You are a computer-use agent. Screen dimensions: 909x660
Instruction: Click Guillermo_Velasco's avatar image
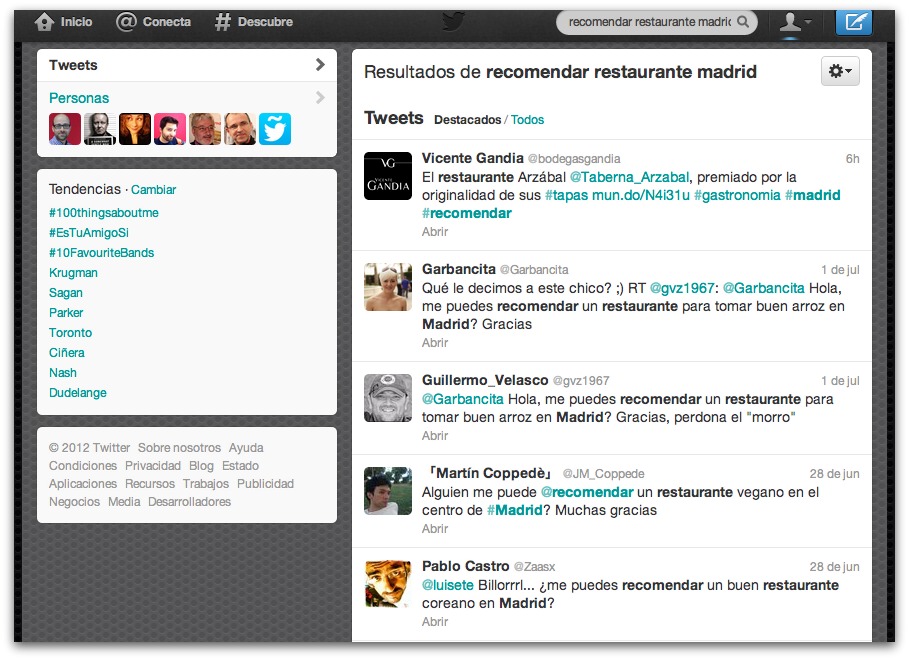[387, 398]
